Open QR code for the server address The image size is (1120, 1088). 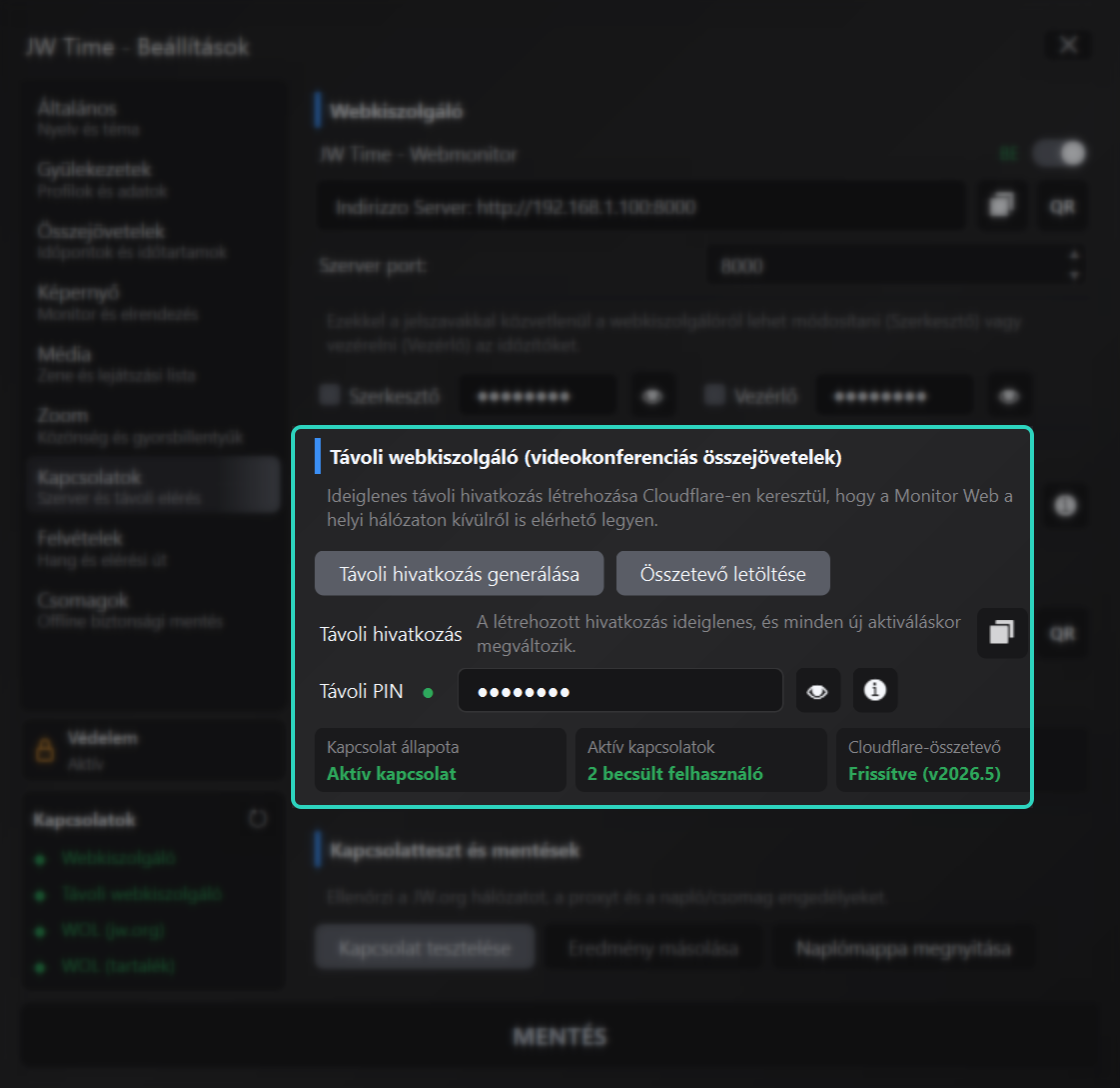(1062, 206)
